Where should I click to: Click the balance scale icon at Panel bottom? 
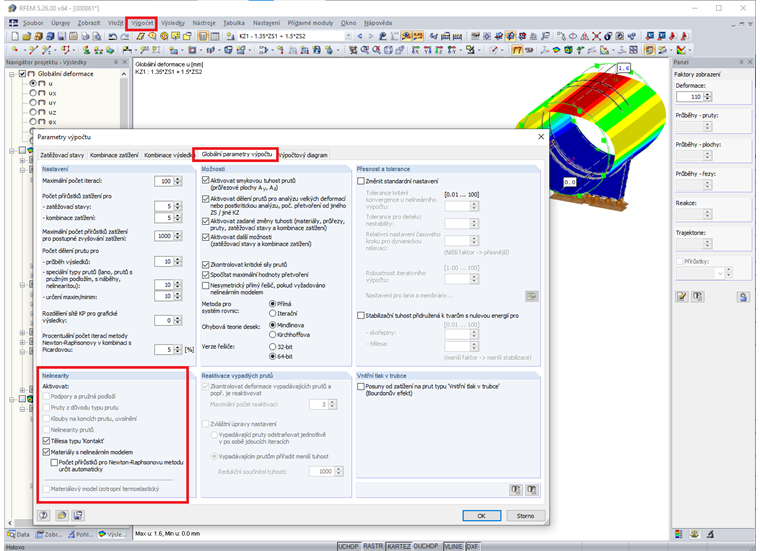coord(695,534)
